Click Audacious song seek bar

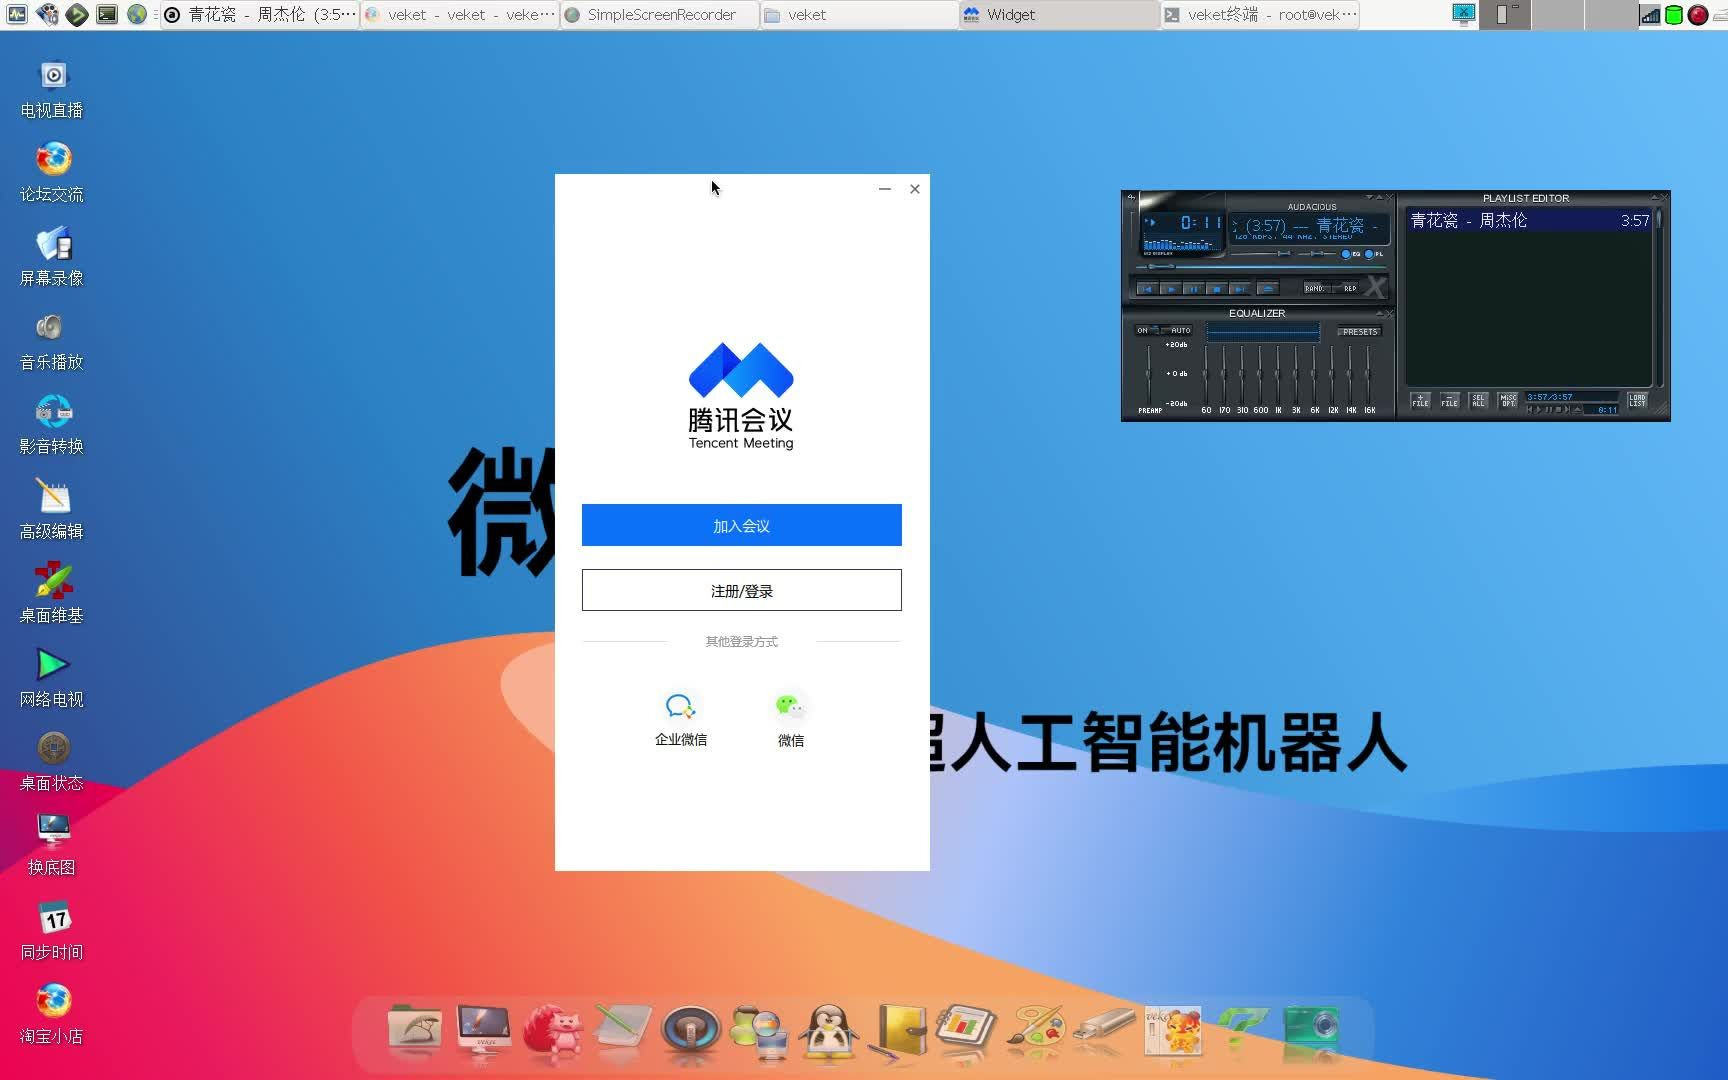pyautogui.click(x=1261, y=267)
